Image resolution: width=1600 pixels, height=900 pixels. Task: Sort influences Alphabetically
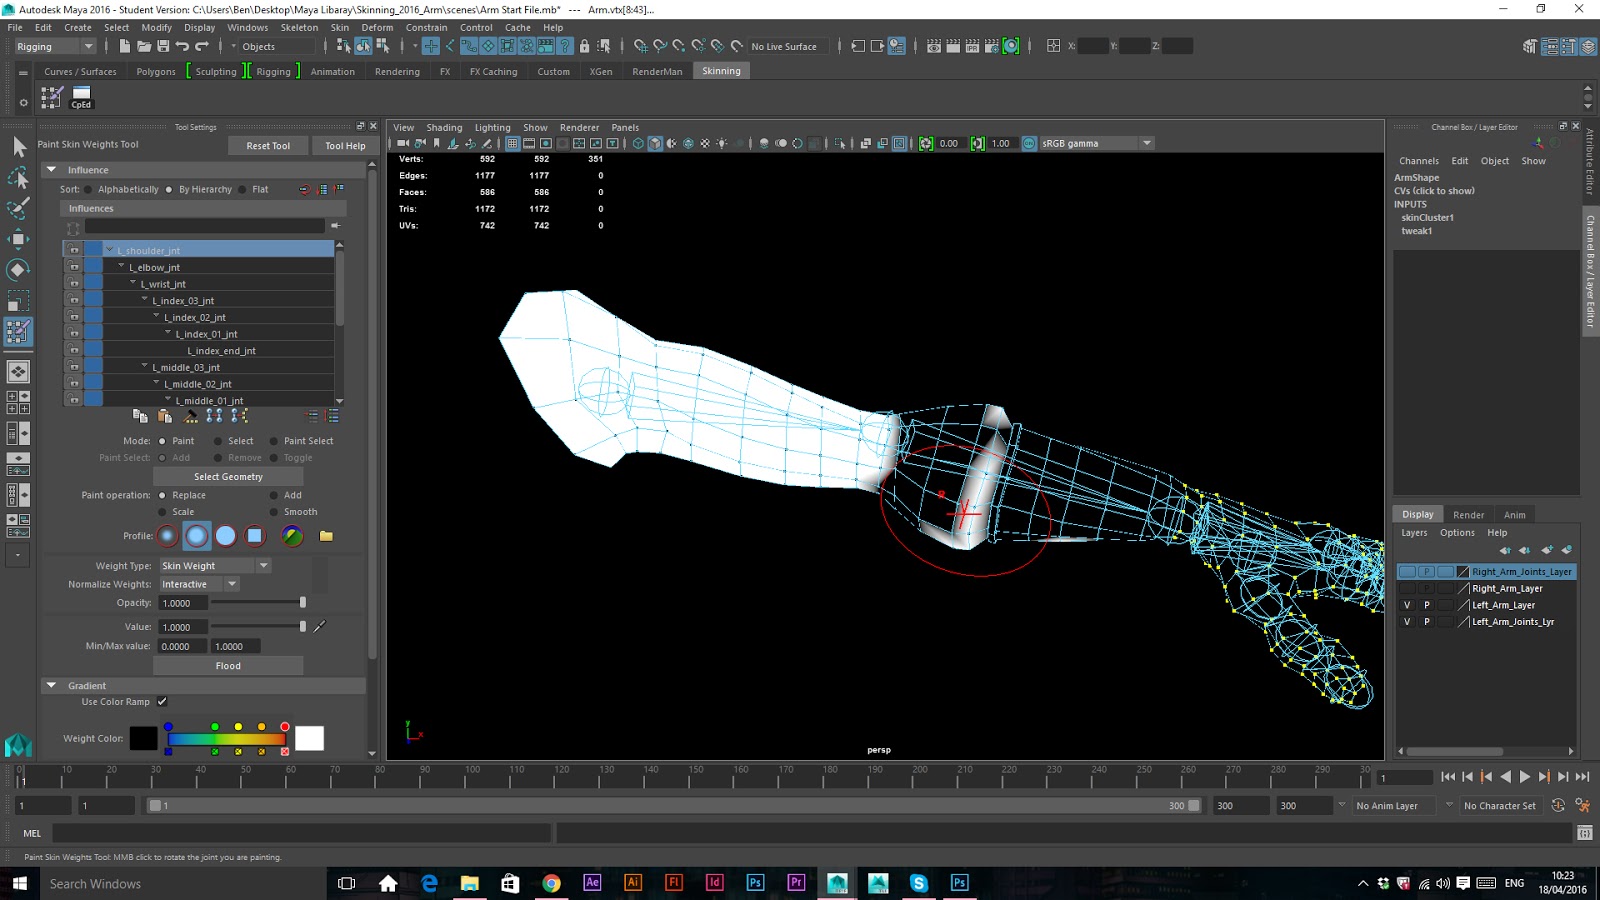(x=89, y=190)
